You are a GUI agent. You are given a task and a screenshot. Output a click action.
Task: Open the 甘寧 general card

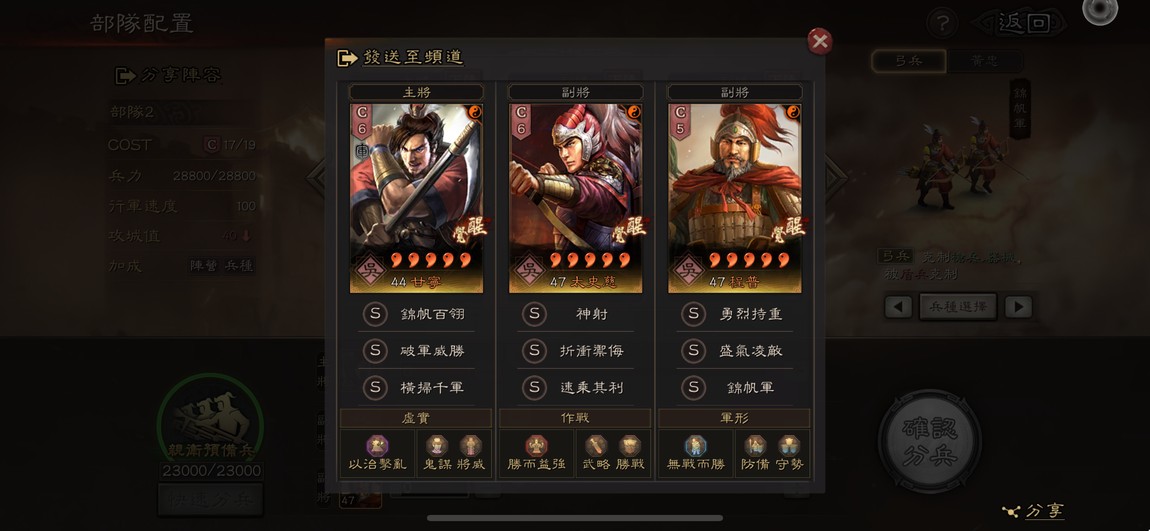(417, 198)
